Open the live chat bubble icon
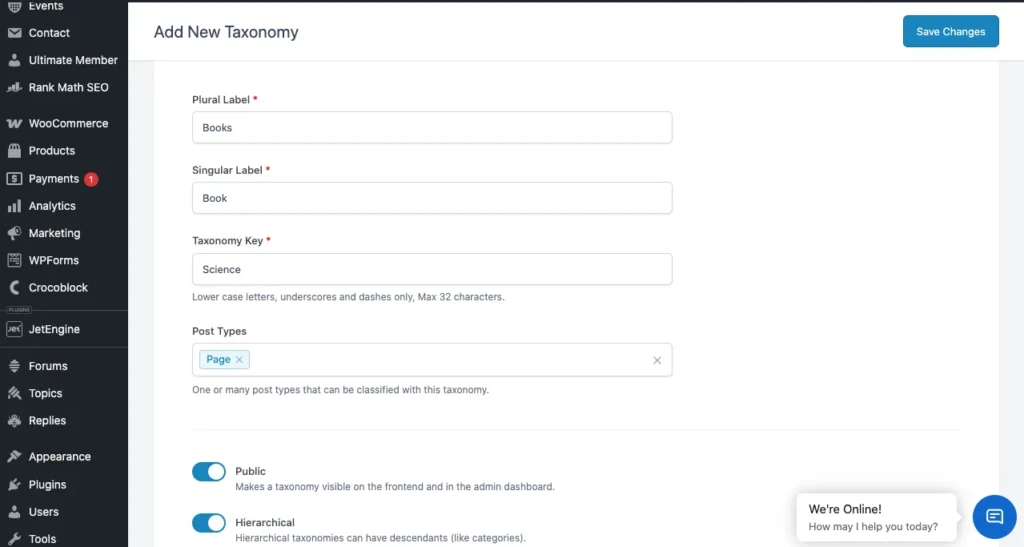1024x547 pixels. 994,516
